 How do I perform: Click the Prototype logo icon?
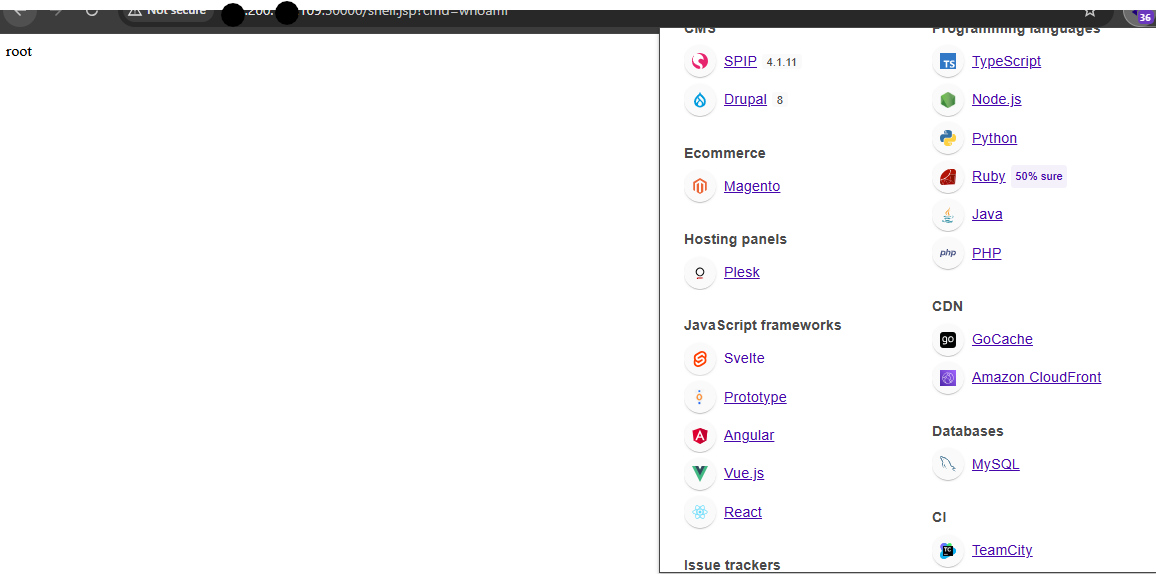coord(700,397)
